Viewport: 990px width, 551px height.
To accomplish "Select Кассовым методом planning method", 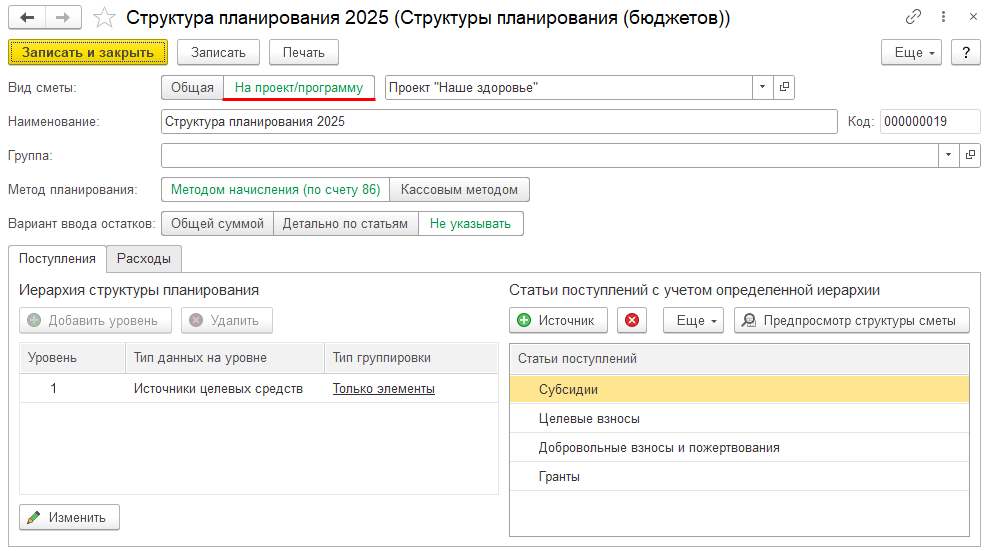I will [459, 189].
